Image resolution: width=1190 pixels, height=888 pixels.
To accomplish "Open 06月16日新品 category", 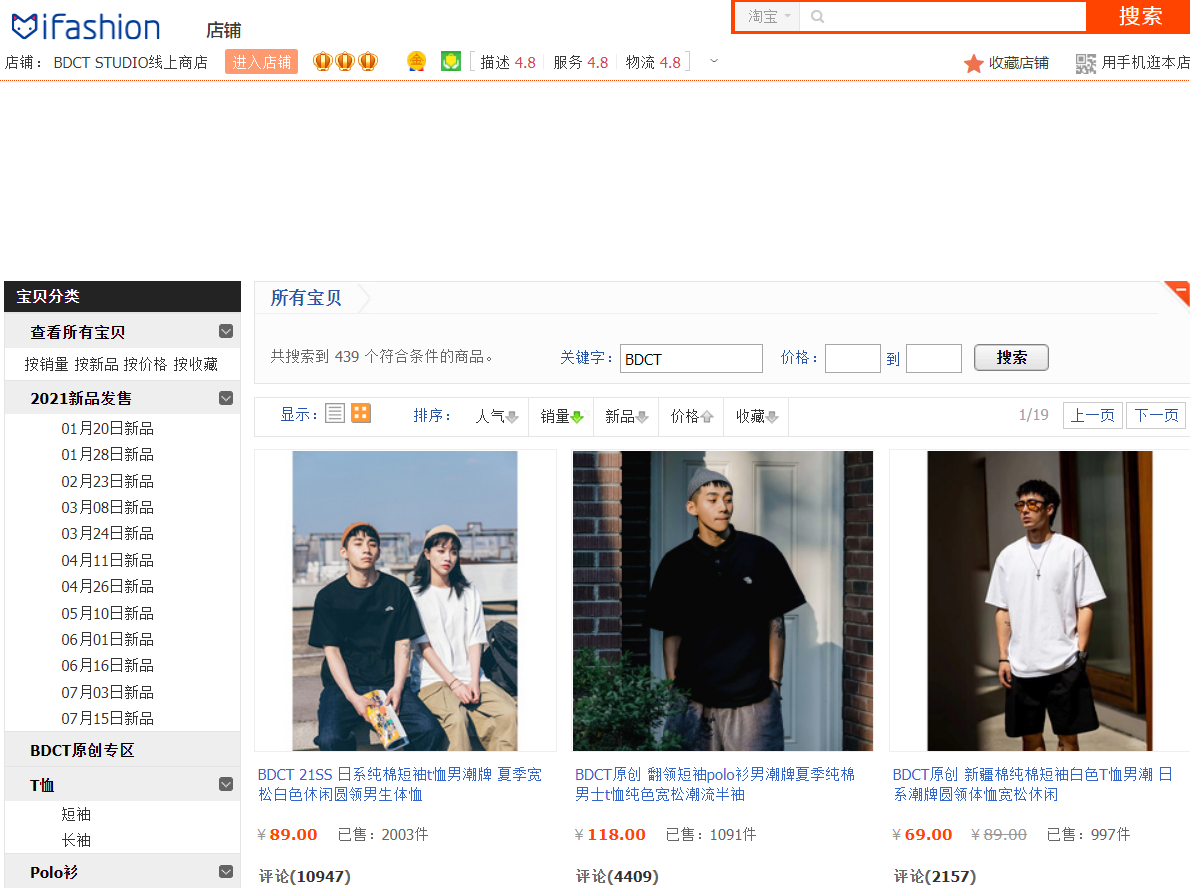I will tap(107, 666).
